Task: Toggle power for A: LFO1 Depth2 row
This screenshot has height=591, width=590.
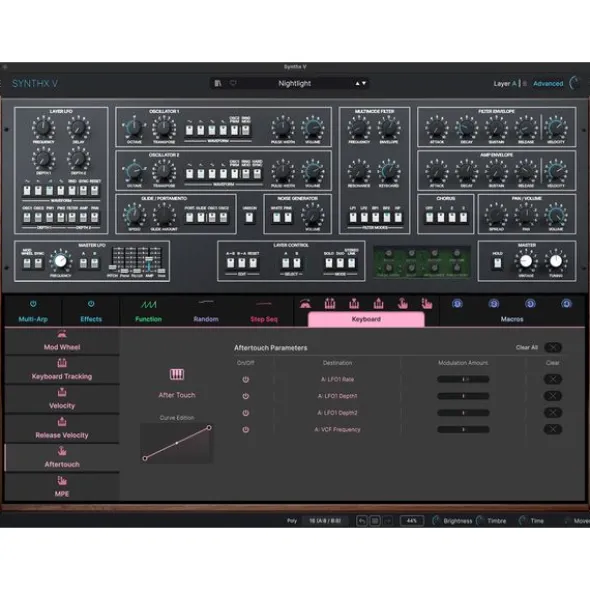Action: (245, 413)
